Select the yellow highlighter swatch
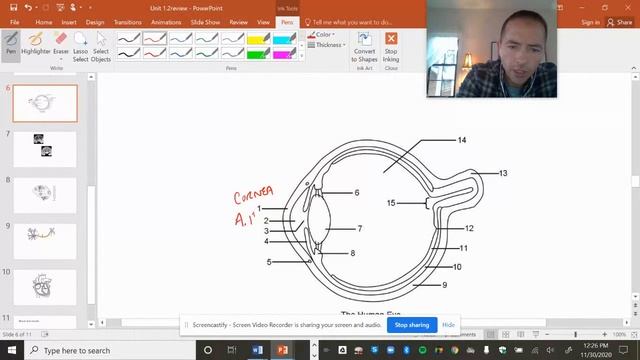 [x=259, y=38]
